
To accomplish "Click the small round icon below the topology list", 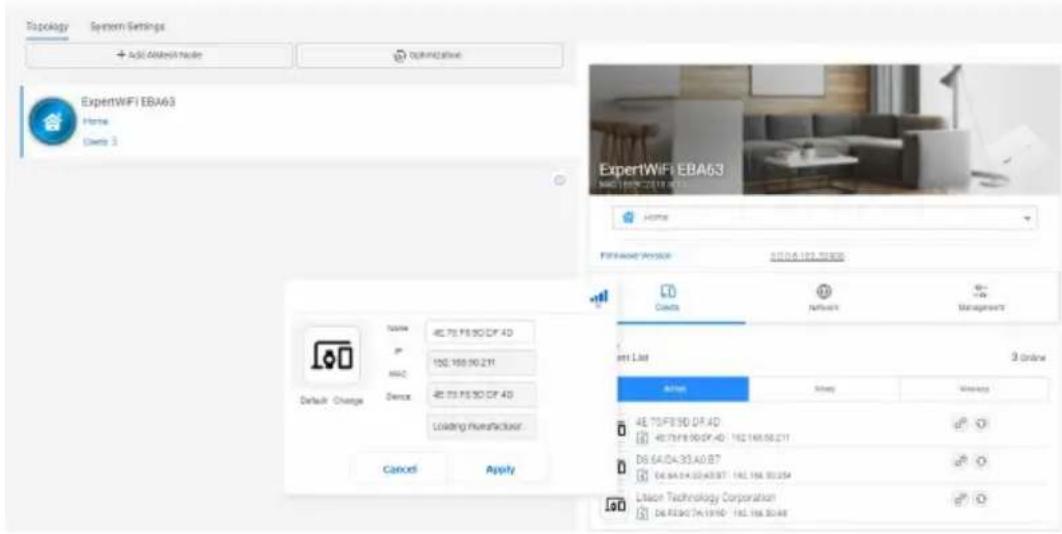I will click(x=559, y=180).
